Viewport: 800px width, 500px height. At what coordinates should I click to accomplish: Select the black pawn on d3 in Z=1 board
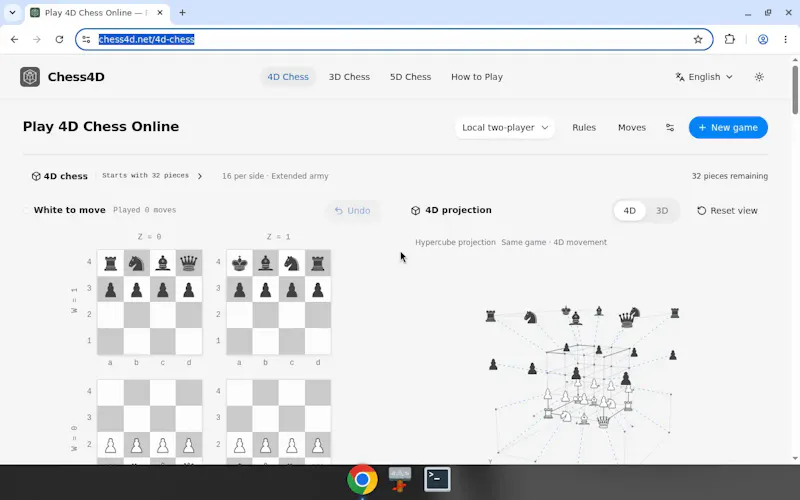coord(318,289)
